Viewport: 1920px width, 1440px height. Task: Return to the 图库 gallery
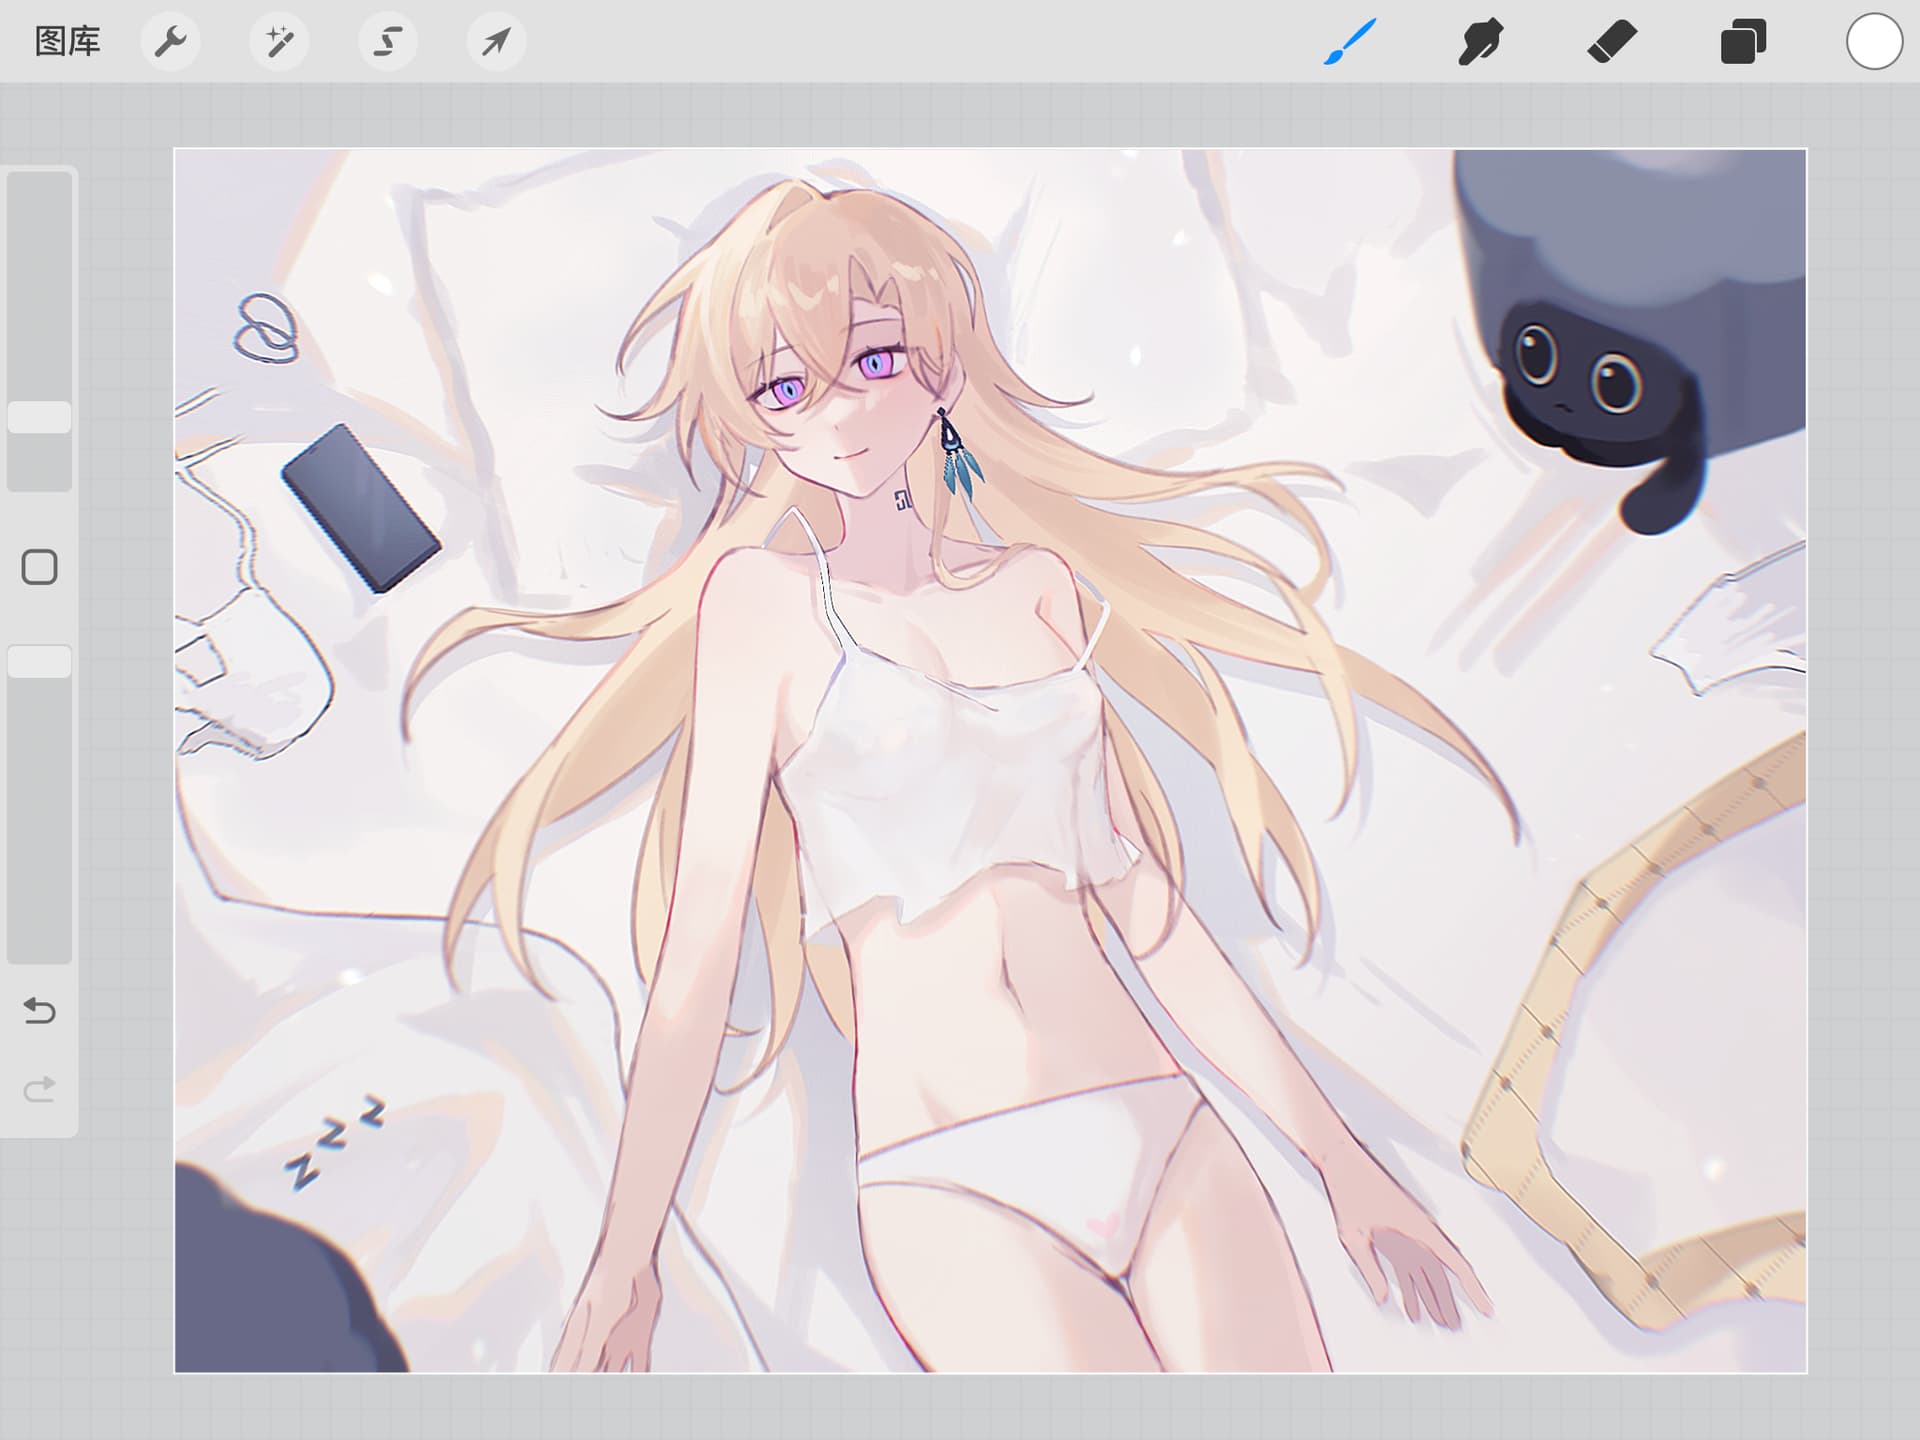pyautogui.click(x=67, y=42)
